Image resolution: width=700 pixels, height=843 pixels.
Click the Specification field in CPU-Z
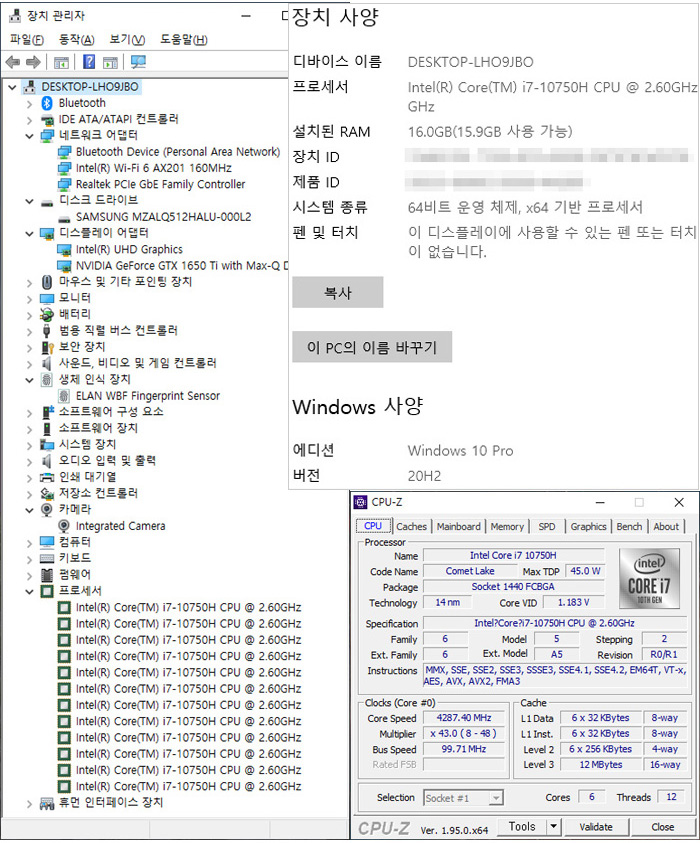pos(554,623)
